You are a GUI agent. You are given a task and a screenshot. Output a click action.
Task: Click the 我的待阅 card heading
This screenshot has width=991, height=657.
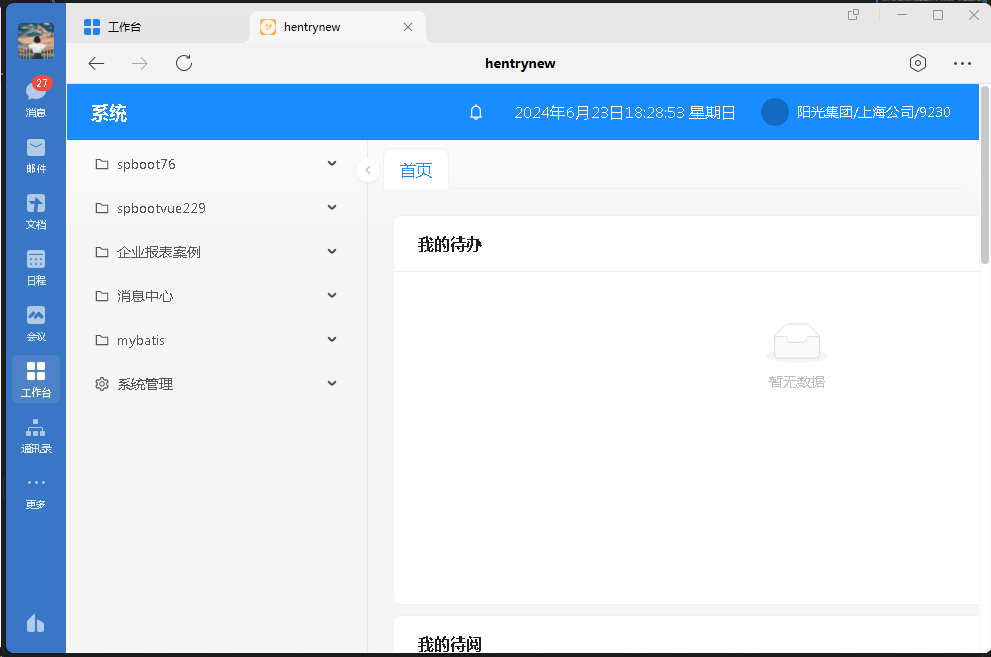pyautogui.click(x=449, y=644)
